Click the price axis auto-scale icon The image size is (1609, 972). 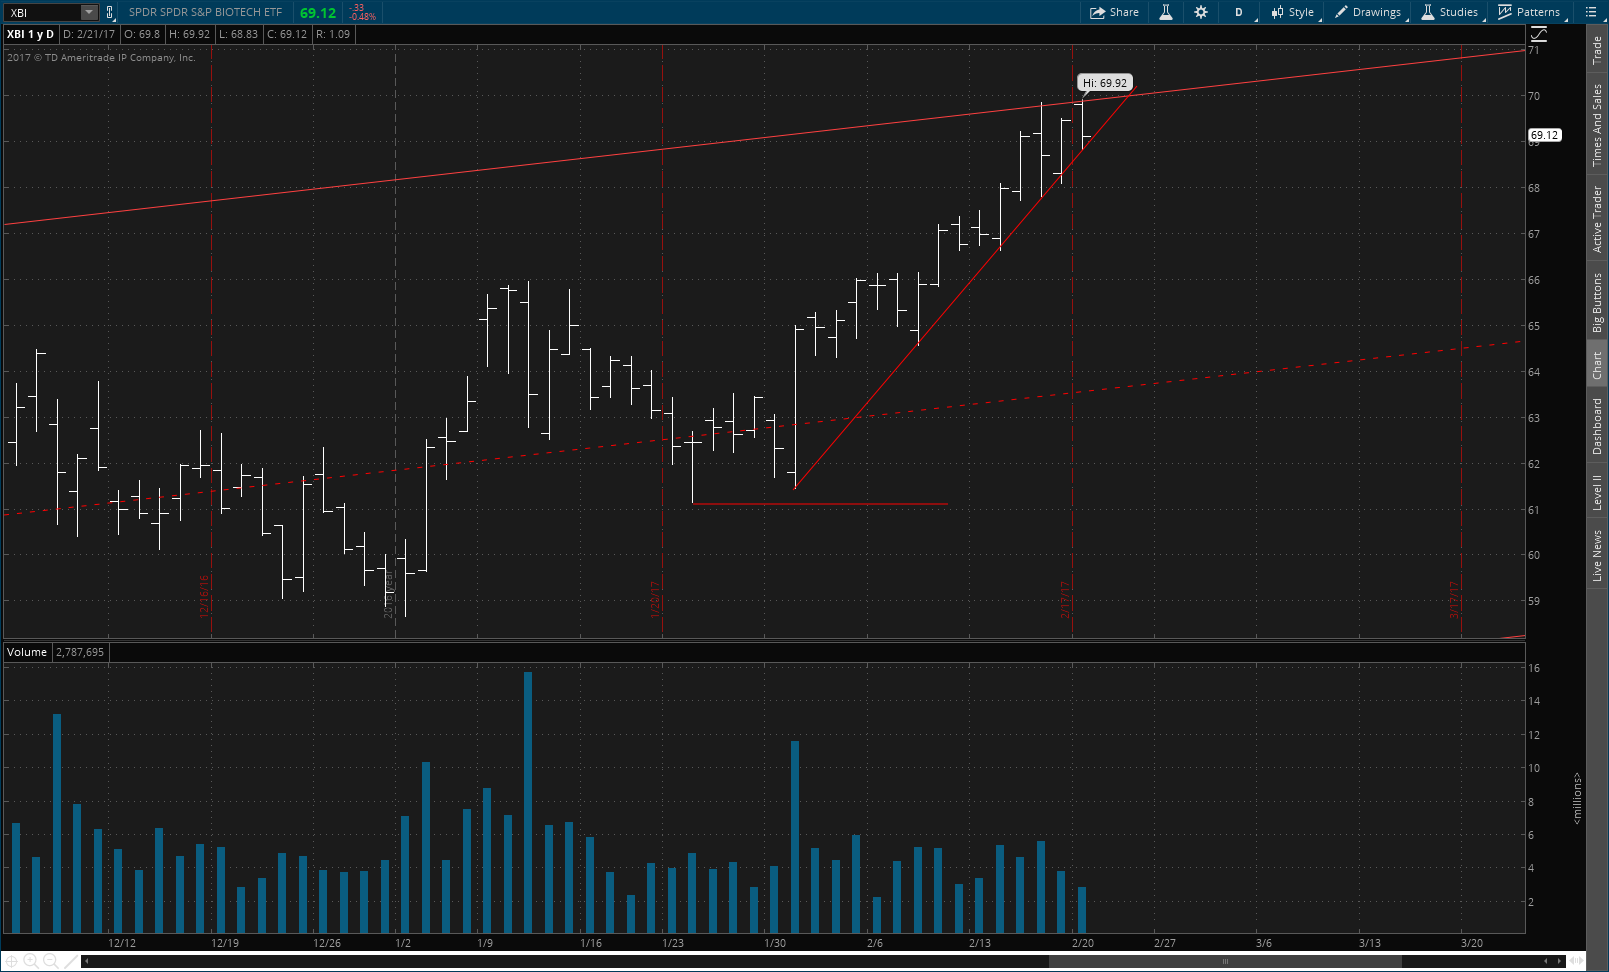pos(1539,34)
